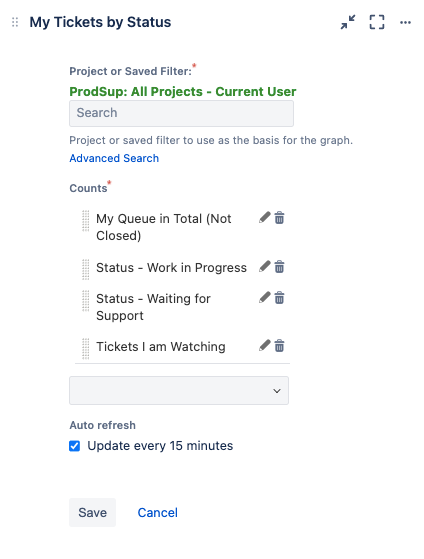Edit the Tickets I am Watching count
The width and height of the screenshot is (424, 559).
point(265,345)
